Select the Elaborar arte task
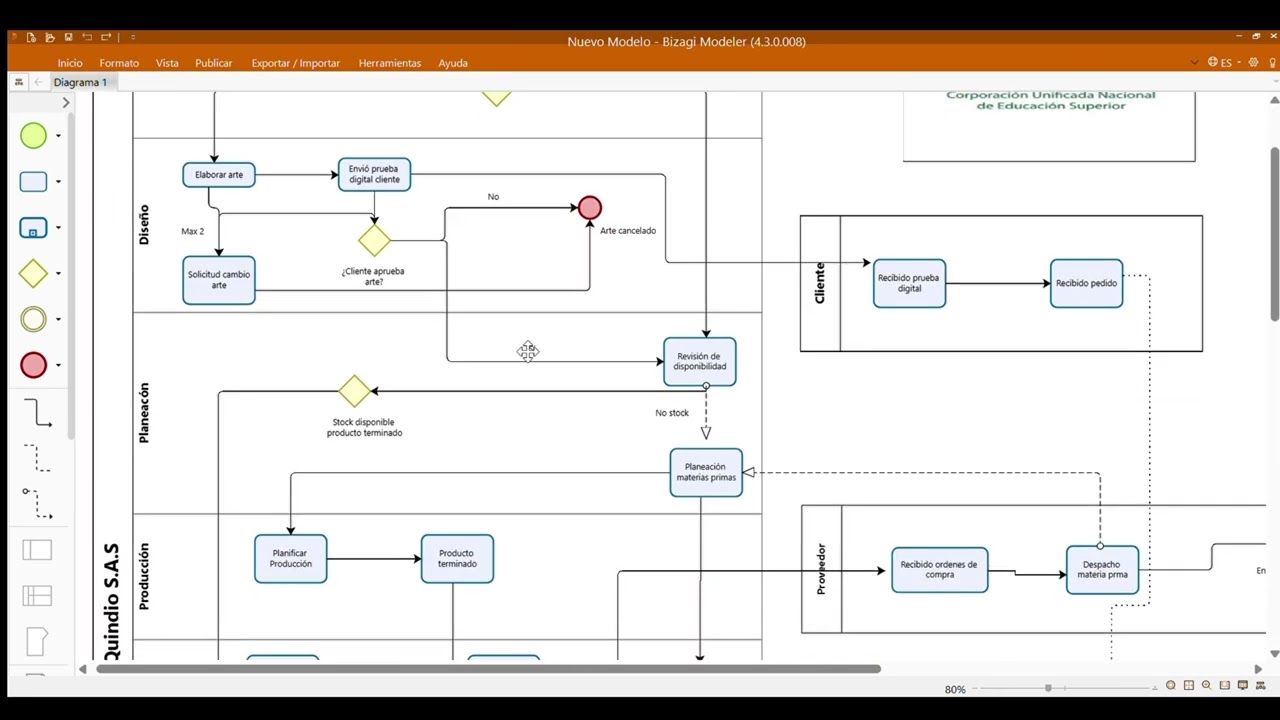This screenshot has width=1280, height=720. [x=219, y=175]
